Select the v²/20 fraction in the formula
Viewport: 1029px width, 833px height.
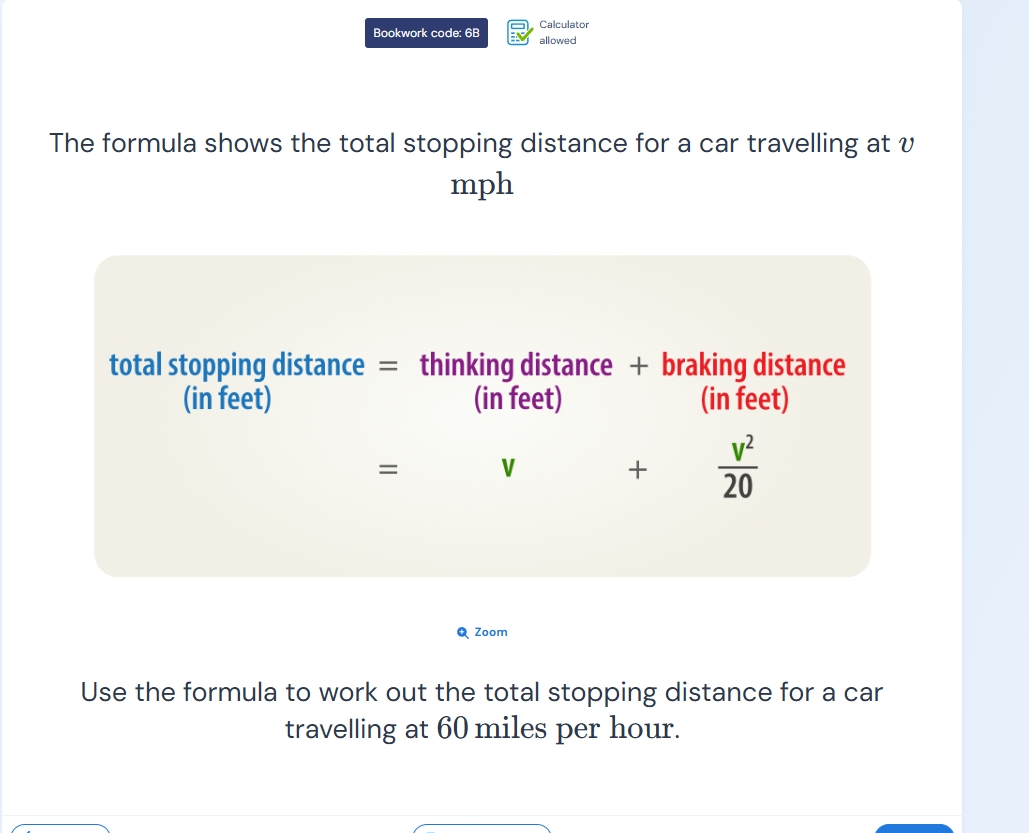coord(739,467)
